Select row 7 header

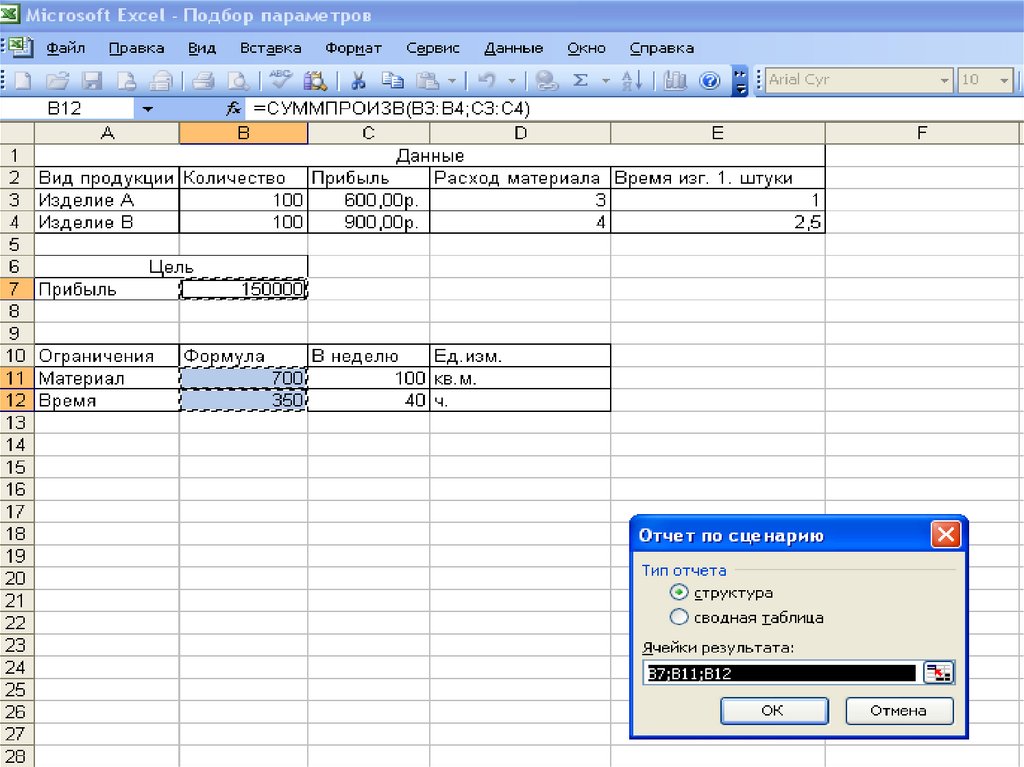tap(16, 289)
